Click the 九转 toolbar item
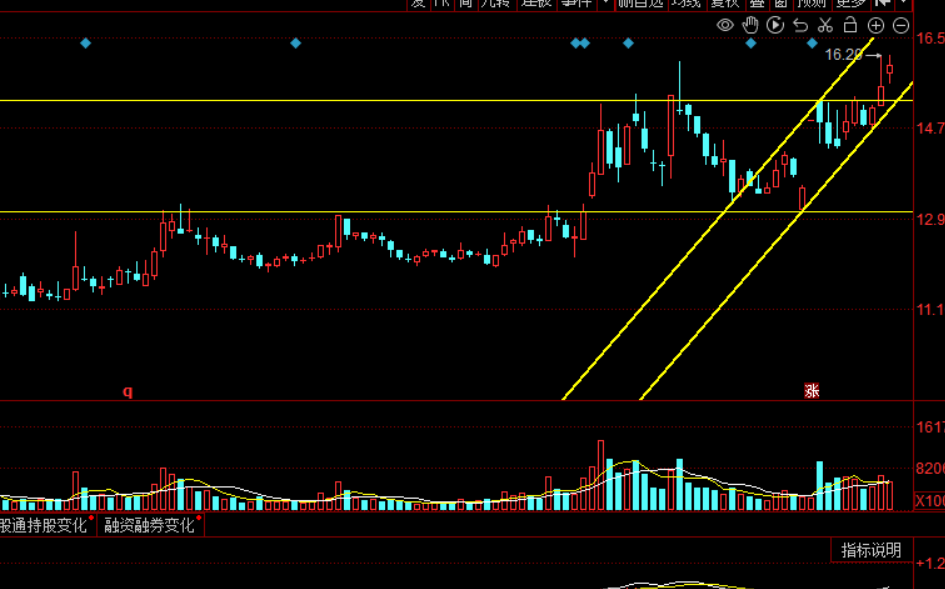Viewport: 945px width, 589px height. coord(496,4)
